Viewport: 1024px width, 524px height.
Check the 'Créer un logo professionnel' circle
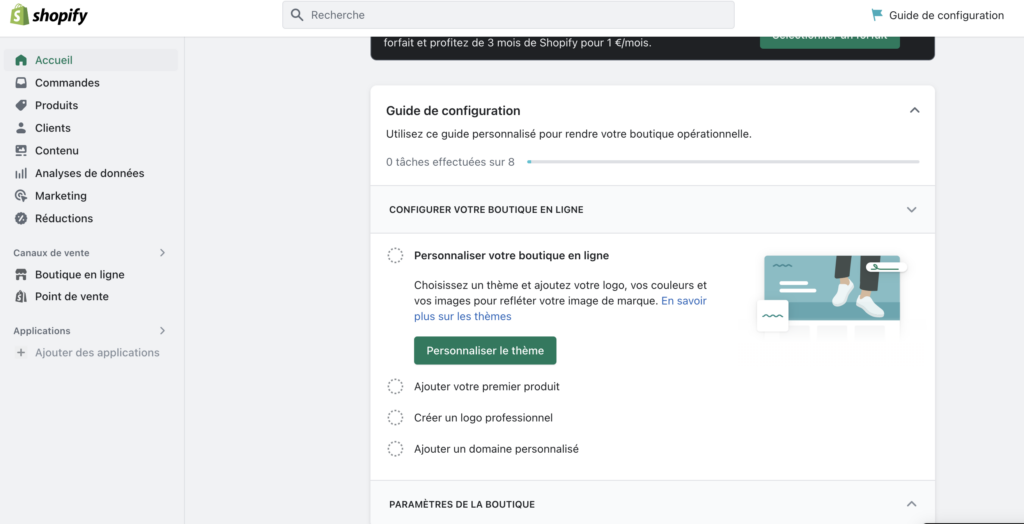pos(395,418)
